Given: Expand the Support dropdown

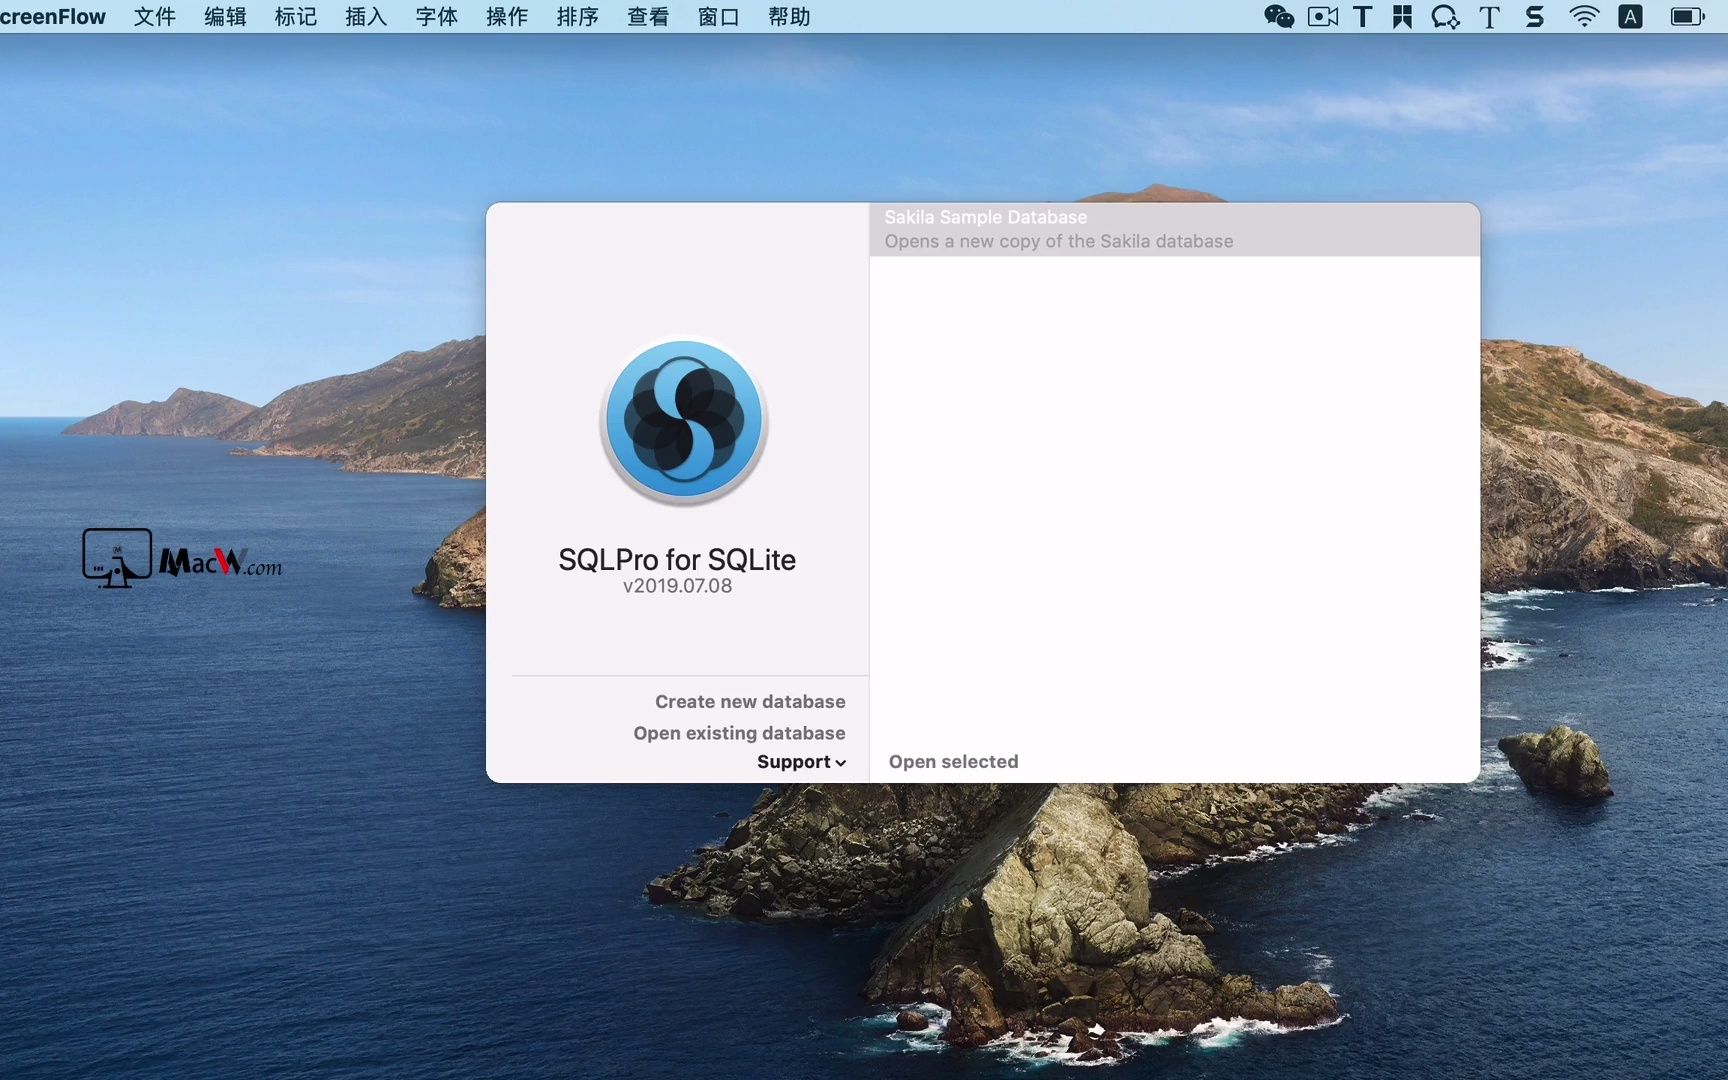Looking at the screenshot, I should coord(801,762).
